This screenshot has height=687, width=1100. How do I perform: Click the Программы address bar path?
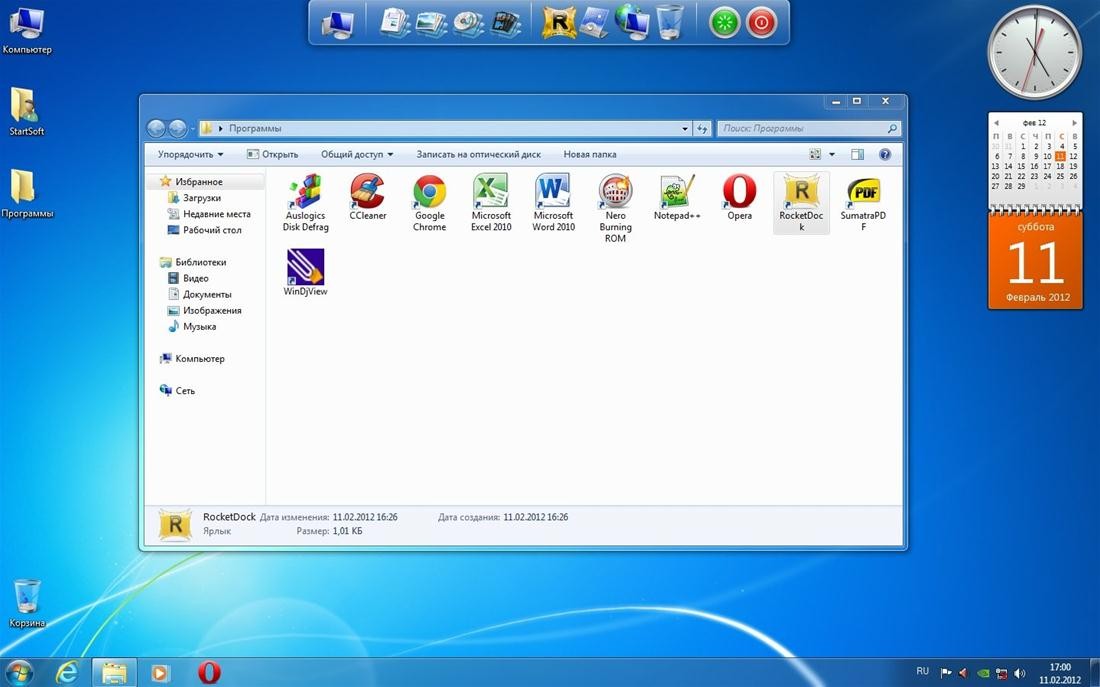point(255,128)
